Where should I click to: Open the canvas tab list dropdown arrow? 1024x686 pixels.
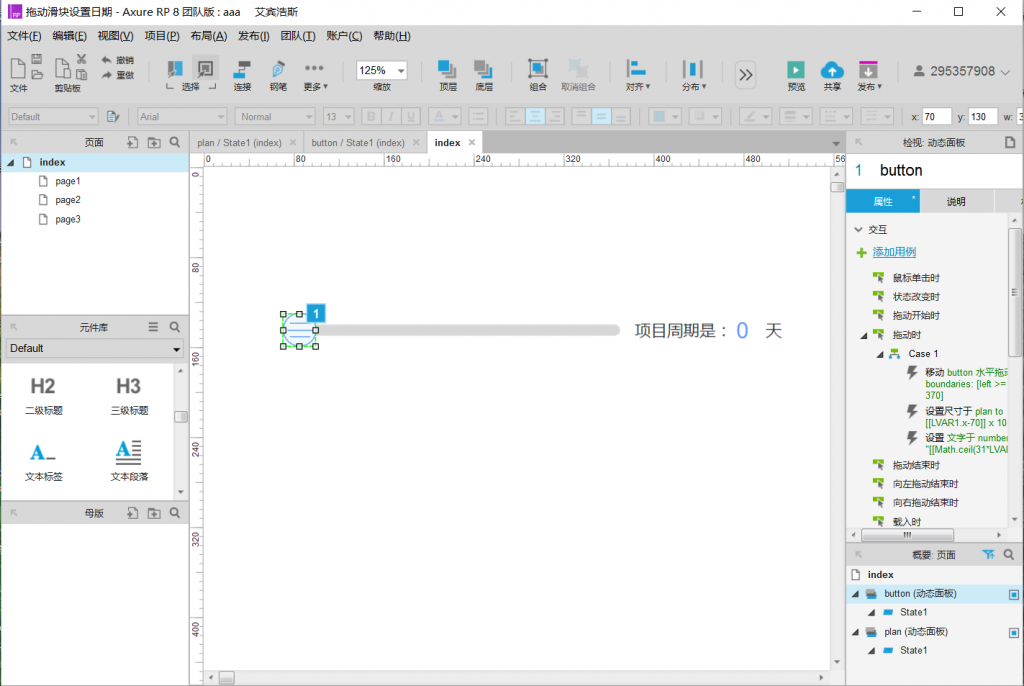click(836, 143)
